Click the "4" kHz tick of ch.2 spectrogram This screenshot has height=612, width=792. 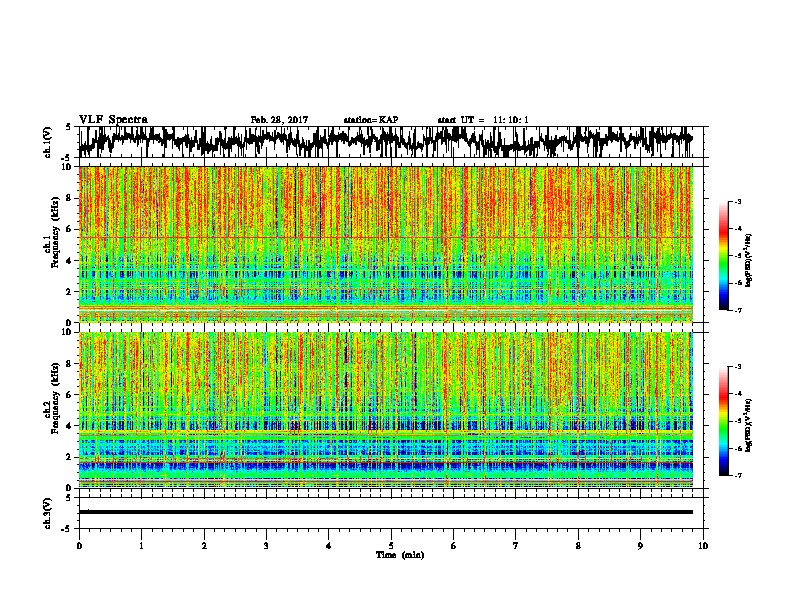[x=71, y=426]
